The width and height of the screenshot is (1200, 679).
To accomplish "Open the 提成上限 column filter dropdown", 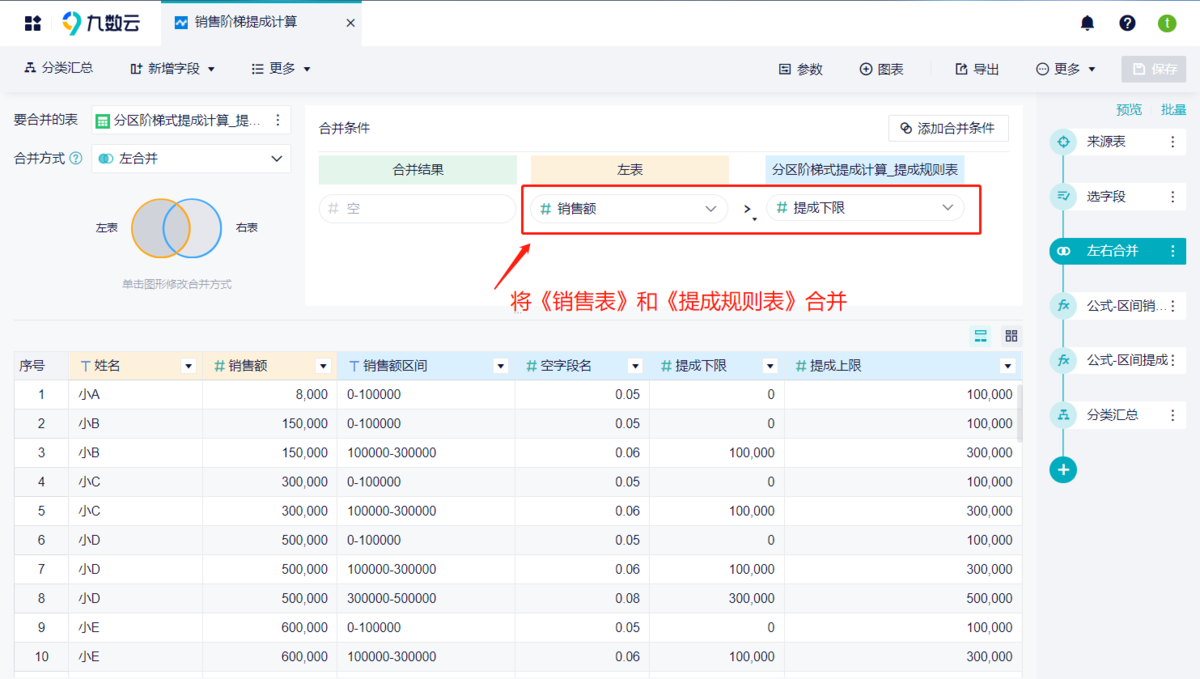I will (1008, 367).
